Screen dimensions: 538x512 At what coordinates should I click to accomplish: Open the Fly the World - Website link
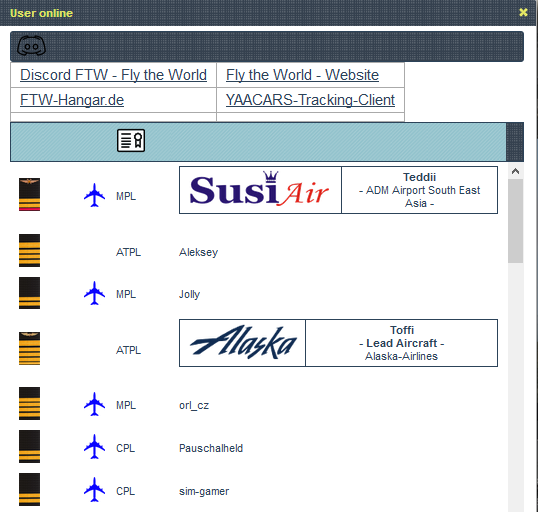(x=302, y=75)
